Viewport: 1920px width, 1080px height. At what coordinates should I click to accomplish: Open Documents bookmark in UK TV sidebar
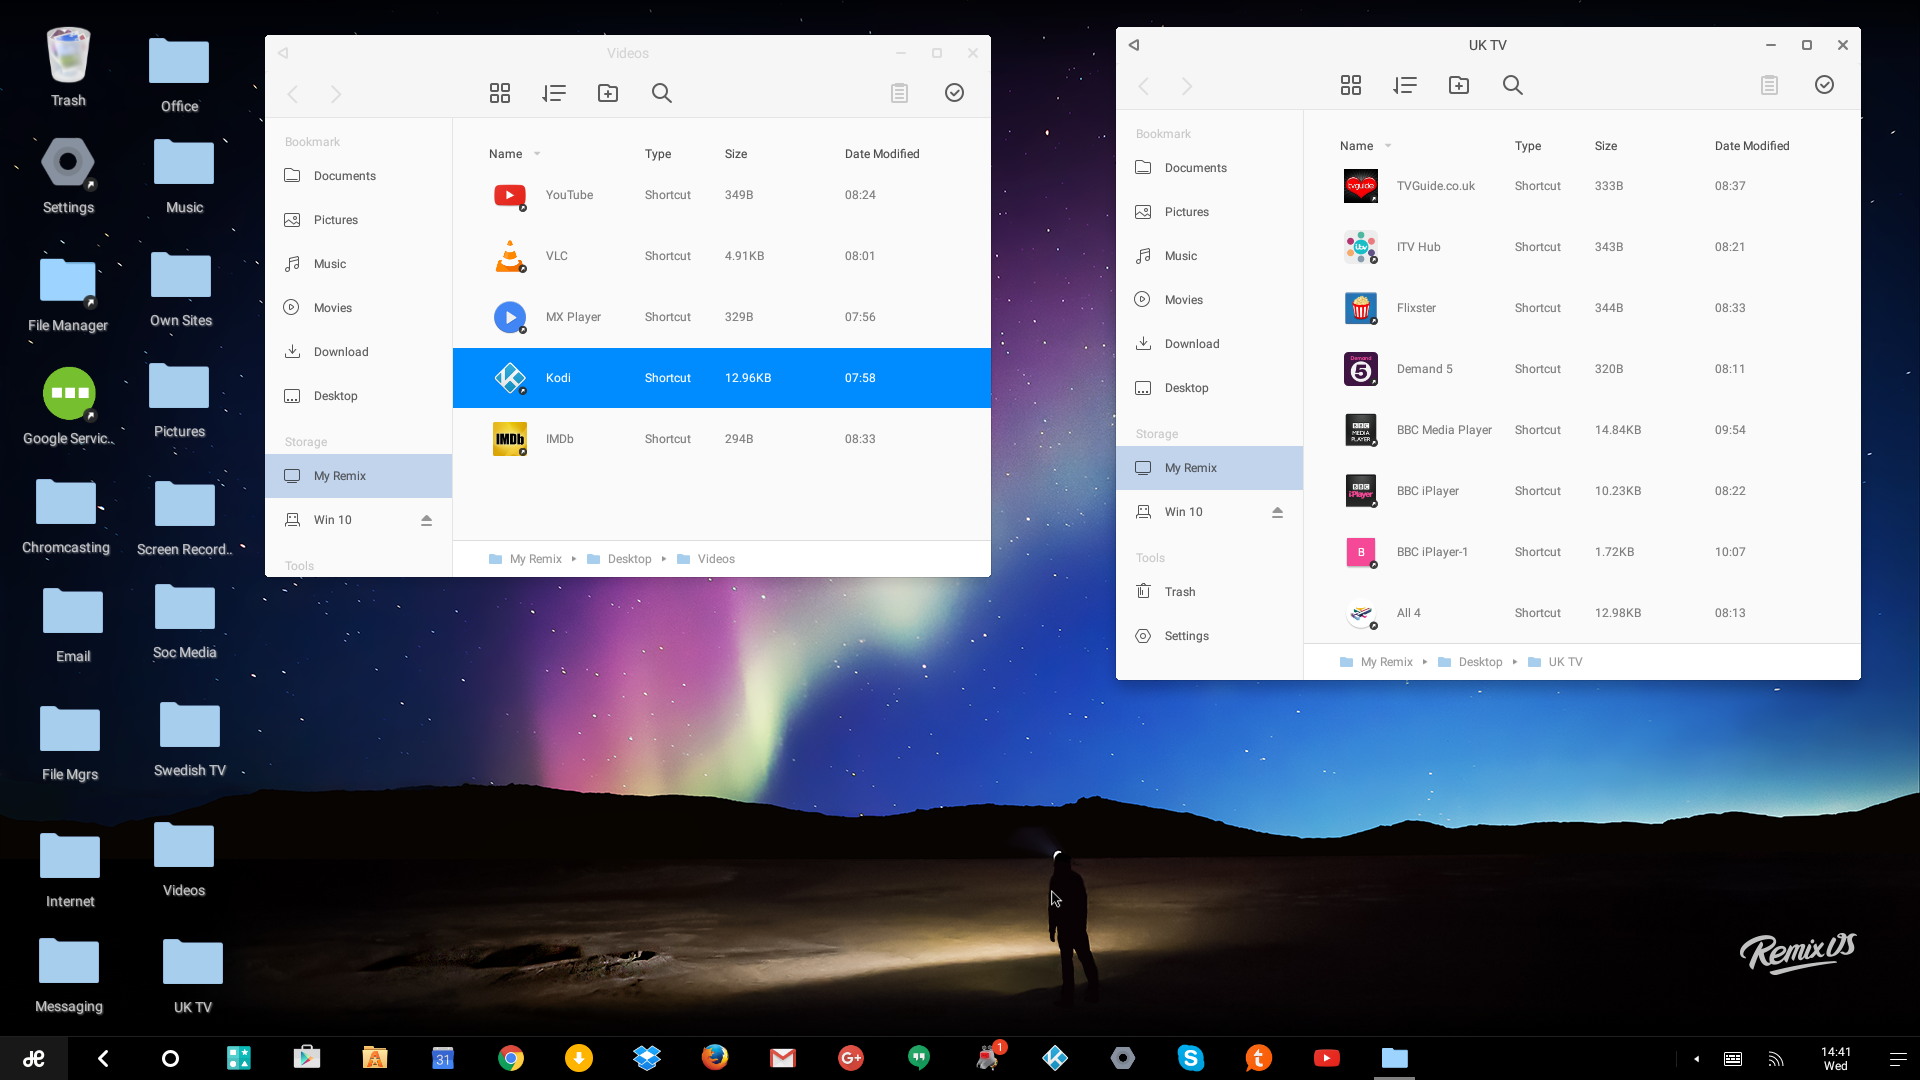tap(1209, 168)
